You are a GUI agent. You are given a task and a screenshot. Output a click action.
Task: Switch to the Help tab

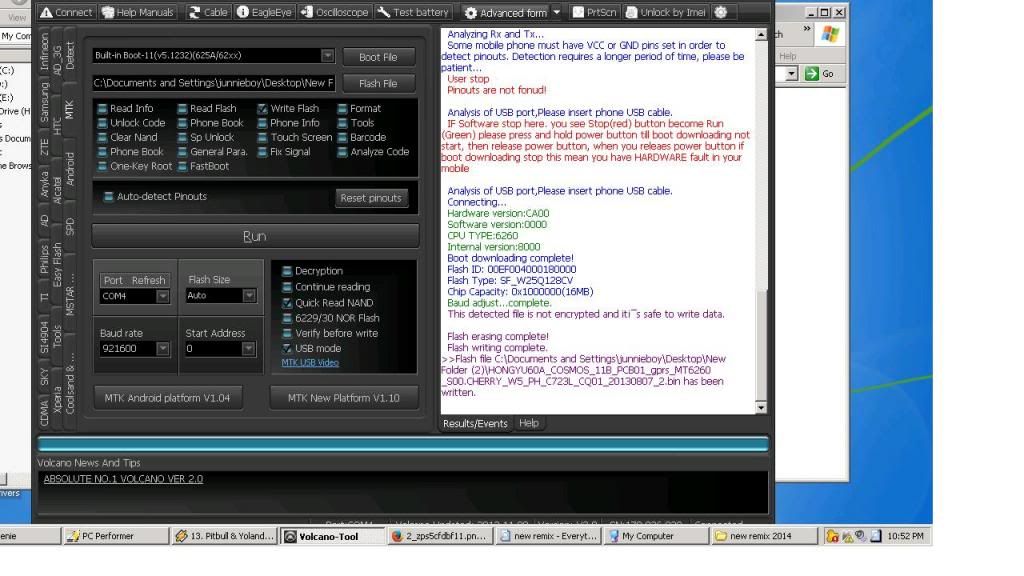coord(529,423)
